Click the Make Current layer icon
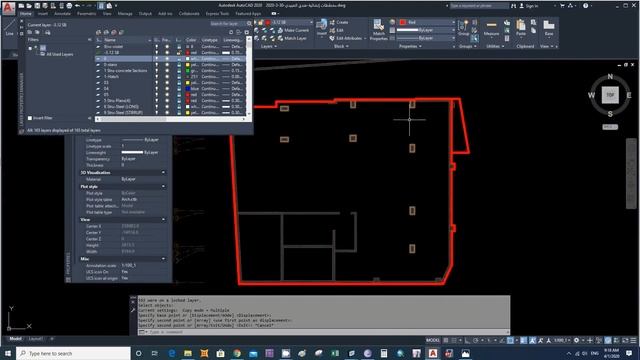 [280, 30]
